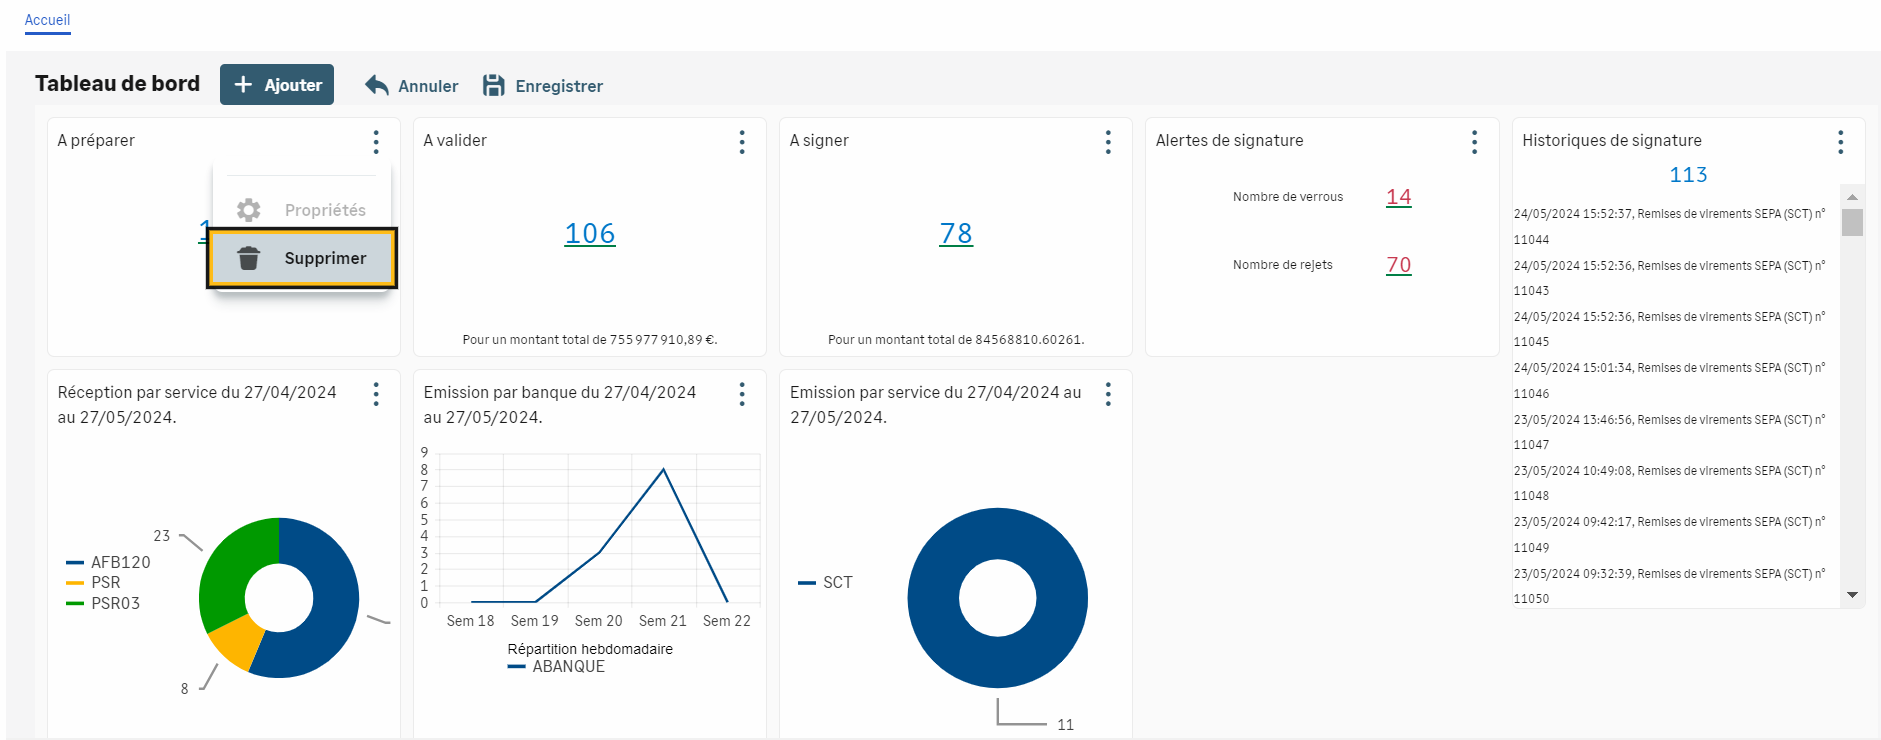Viewport: 1881px width, 740px height.
Task: Click the Annuler undo arrow icon
Action: coord(377,86)
